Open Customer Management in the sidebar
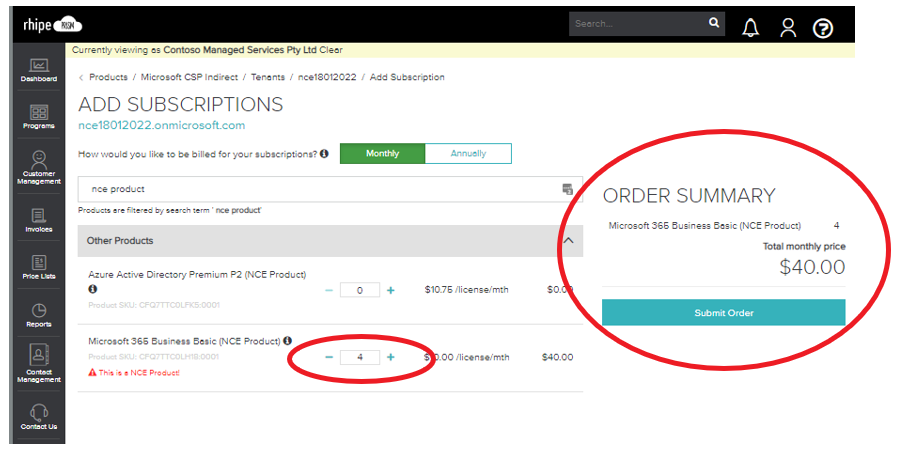Viewport: 907px width, 456px height. (x=39, y=168)
